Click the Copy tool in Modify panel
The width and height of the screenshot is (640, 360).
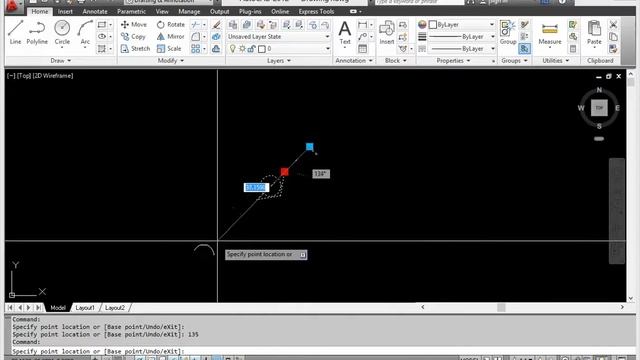point(133,36)
